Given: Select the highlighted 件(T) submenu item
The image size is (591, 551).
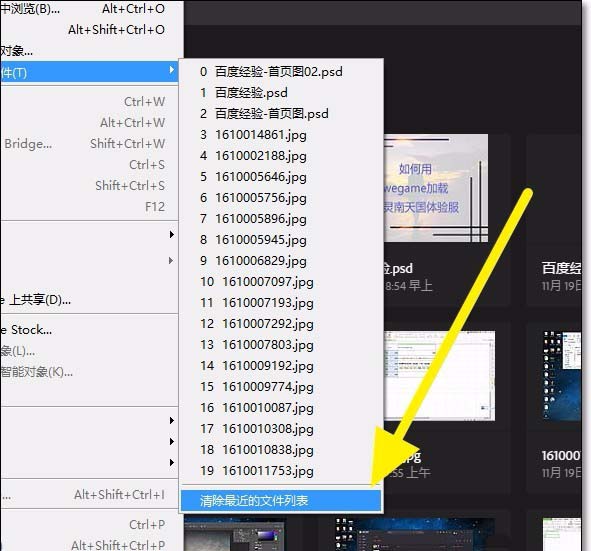Looking at the screenshot, I should pos(89,72).
